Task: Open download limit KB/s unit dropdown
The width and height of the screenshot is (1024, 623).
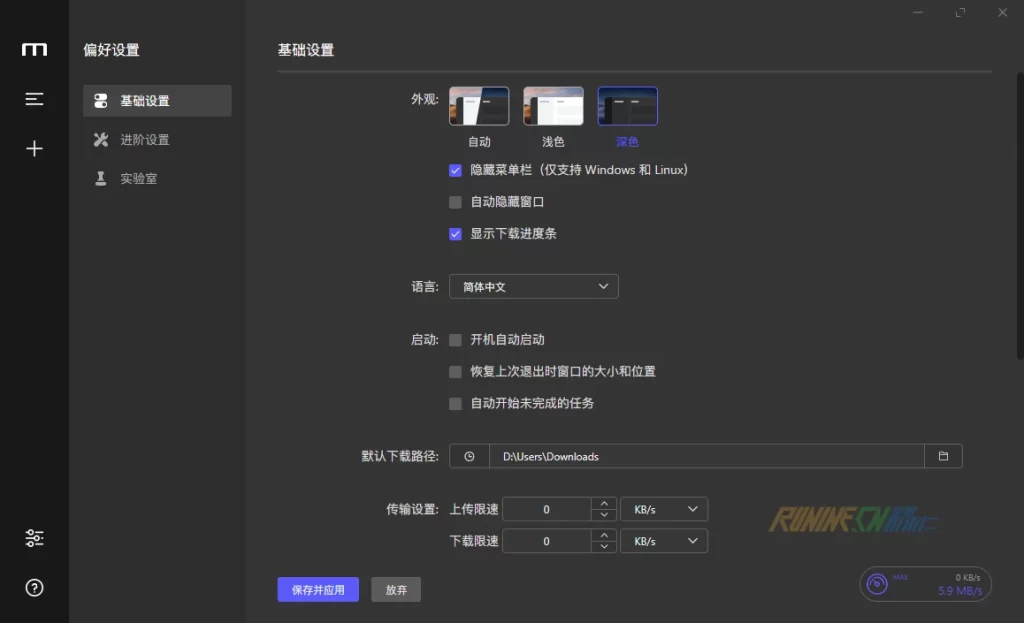Action: point(663,541)
